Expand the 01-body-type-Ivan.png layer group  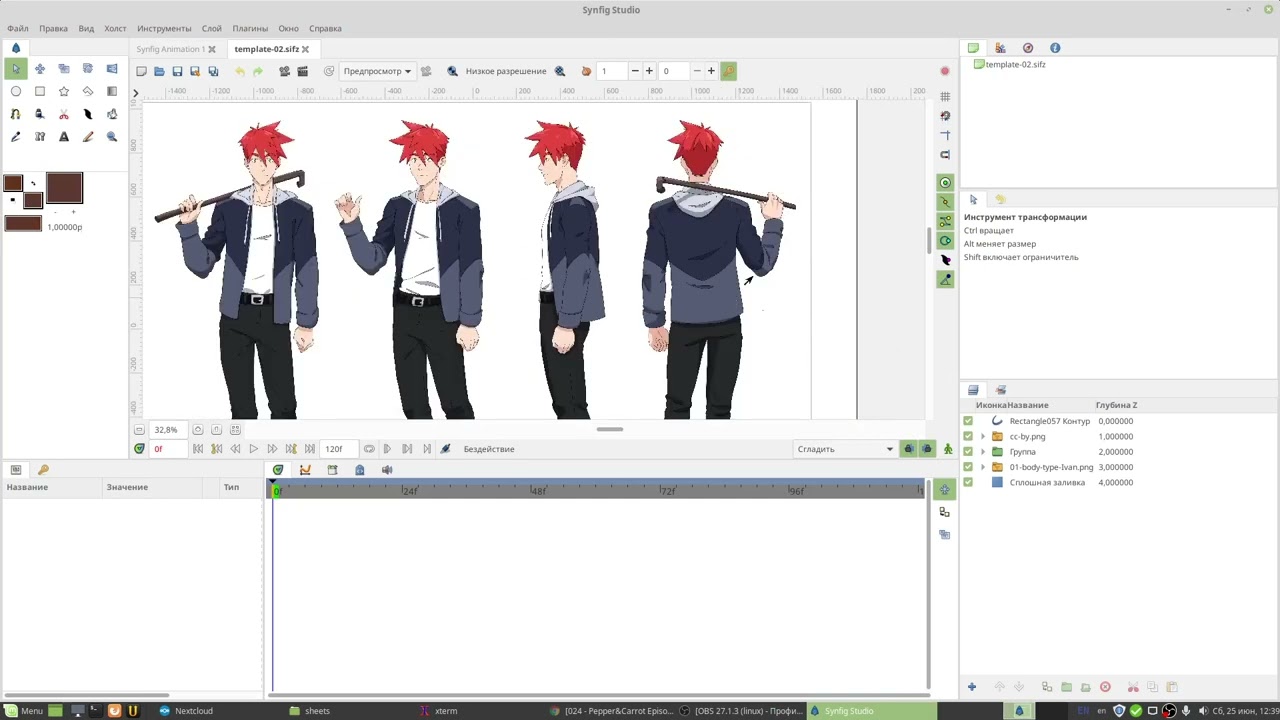(x=983, y=467)
